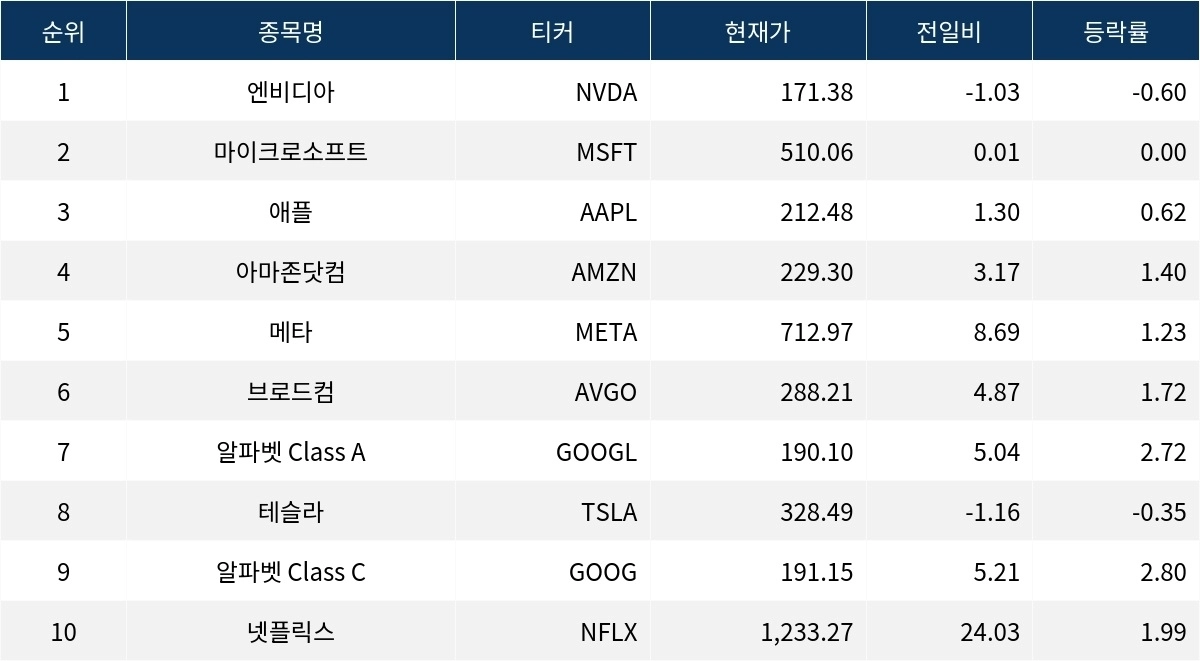Select the 브로드컴 stock name
The height and width of the screenshot is (661, 1200).
[290, 392]
